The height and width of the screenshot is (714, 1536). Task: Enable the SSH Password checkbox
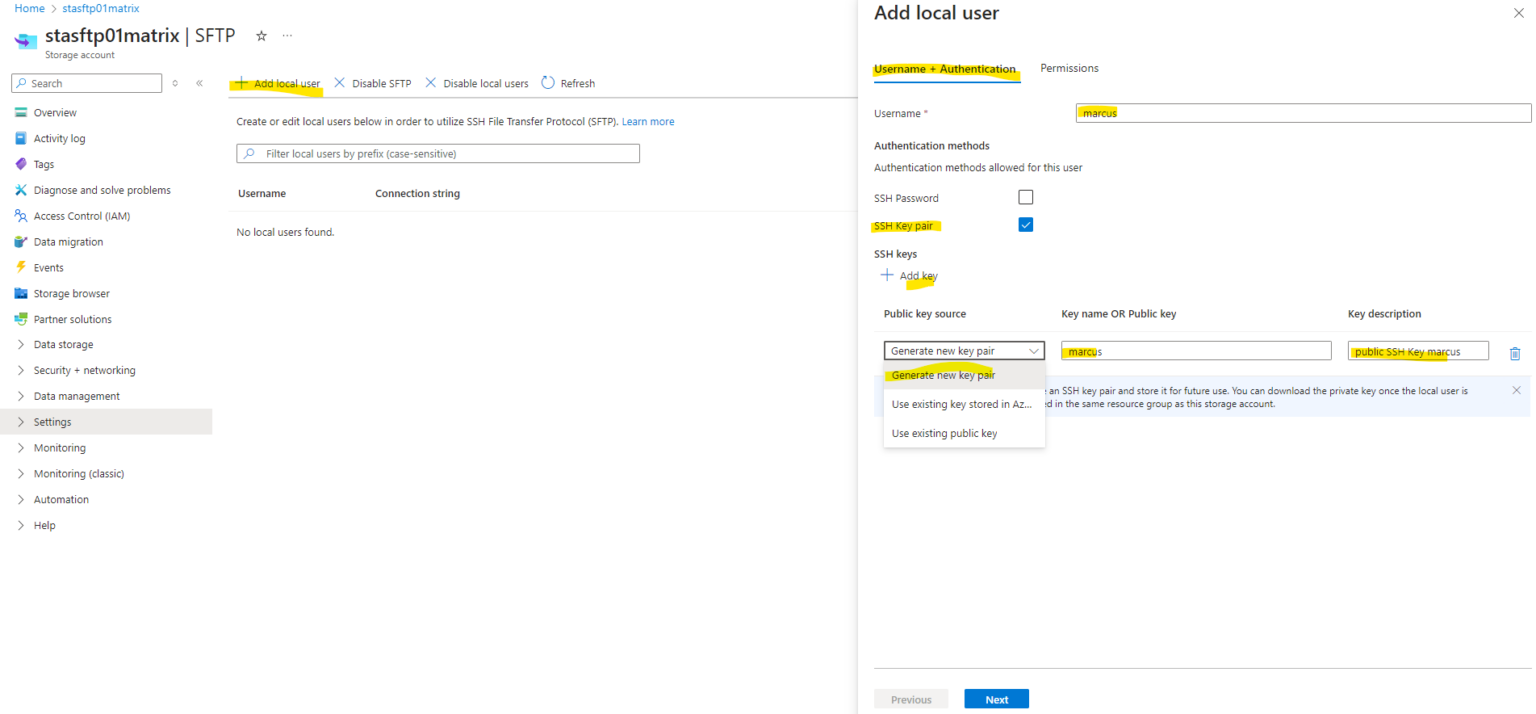1025,198
